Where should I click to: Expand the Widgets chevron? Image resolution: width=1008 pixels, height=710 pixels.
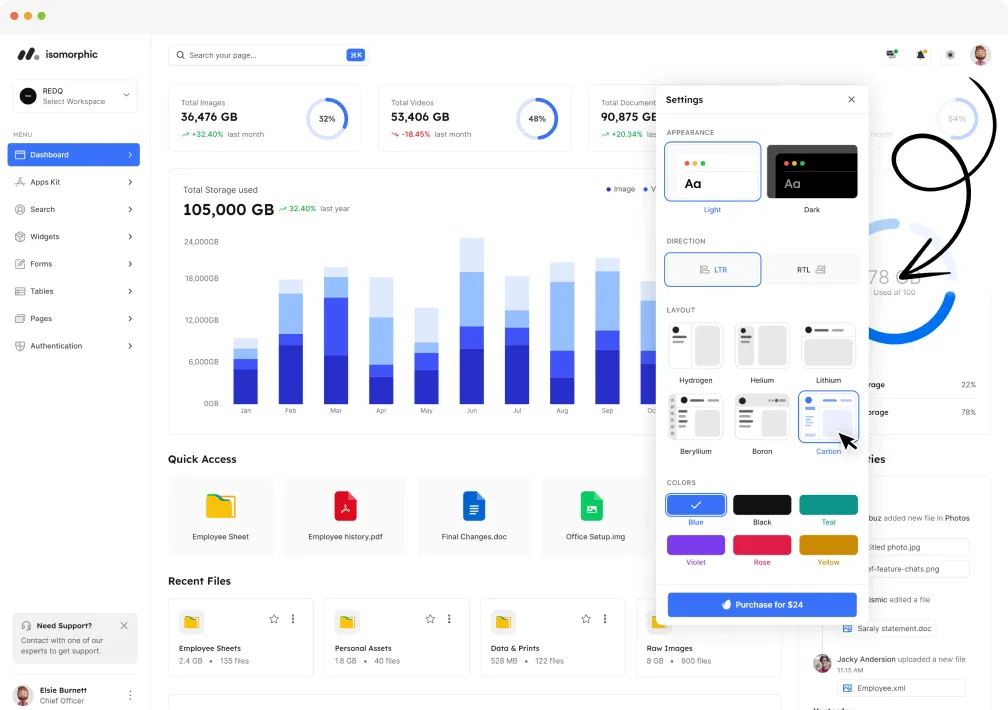coord(130,237)
